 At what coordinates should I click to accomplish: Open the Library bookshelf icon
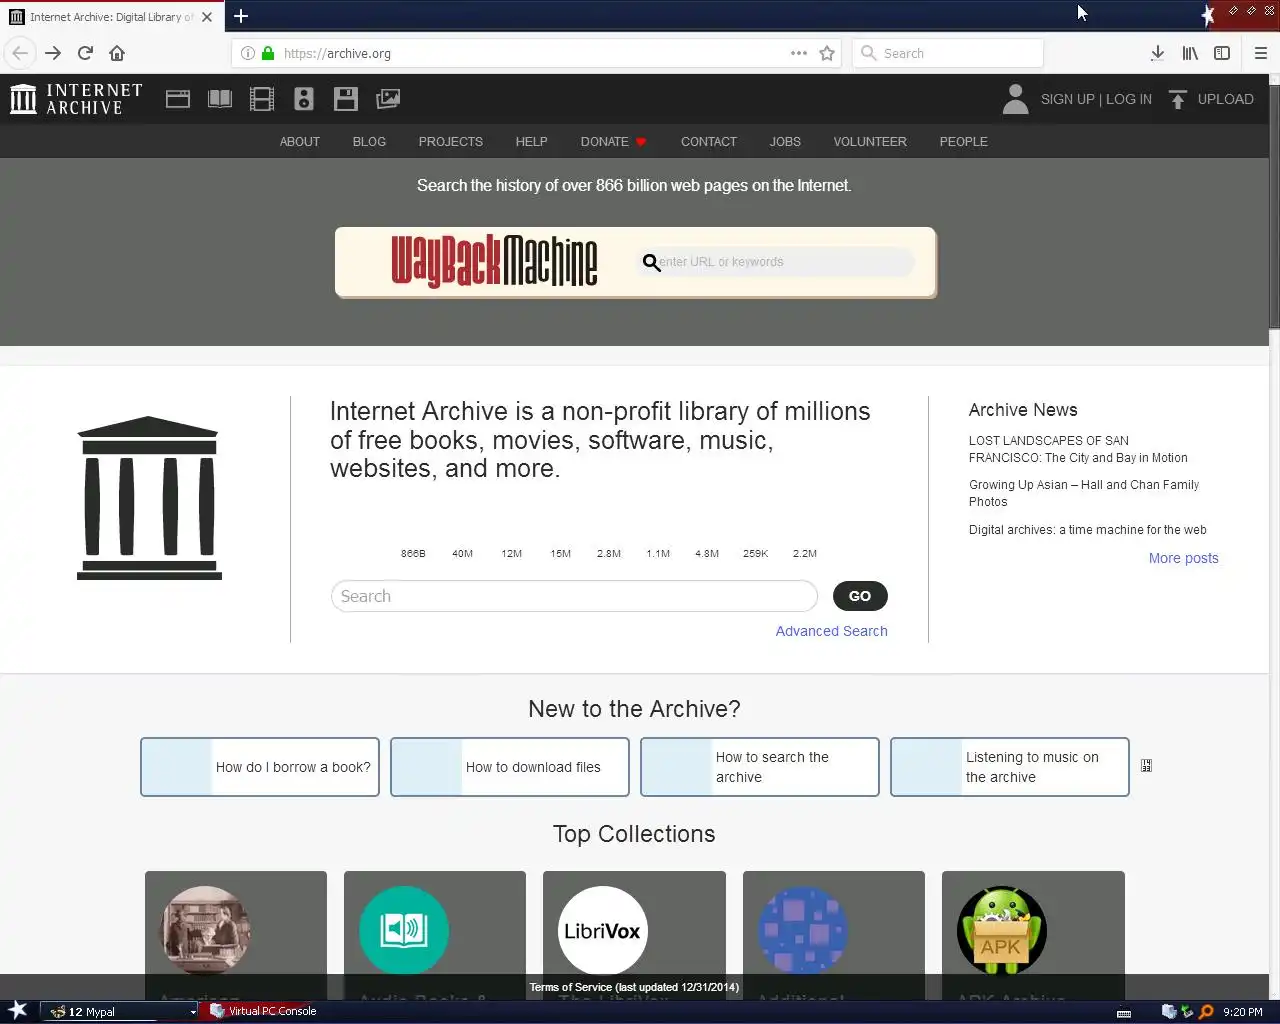click(1190, 53)
